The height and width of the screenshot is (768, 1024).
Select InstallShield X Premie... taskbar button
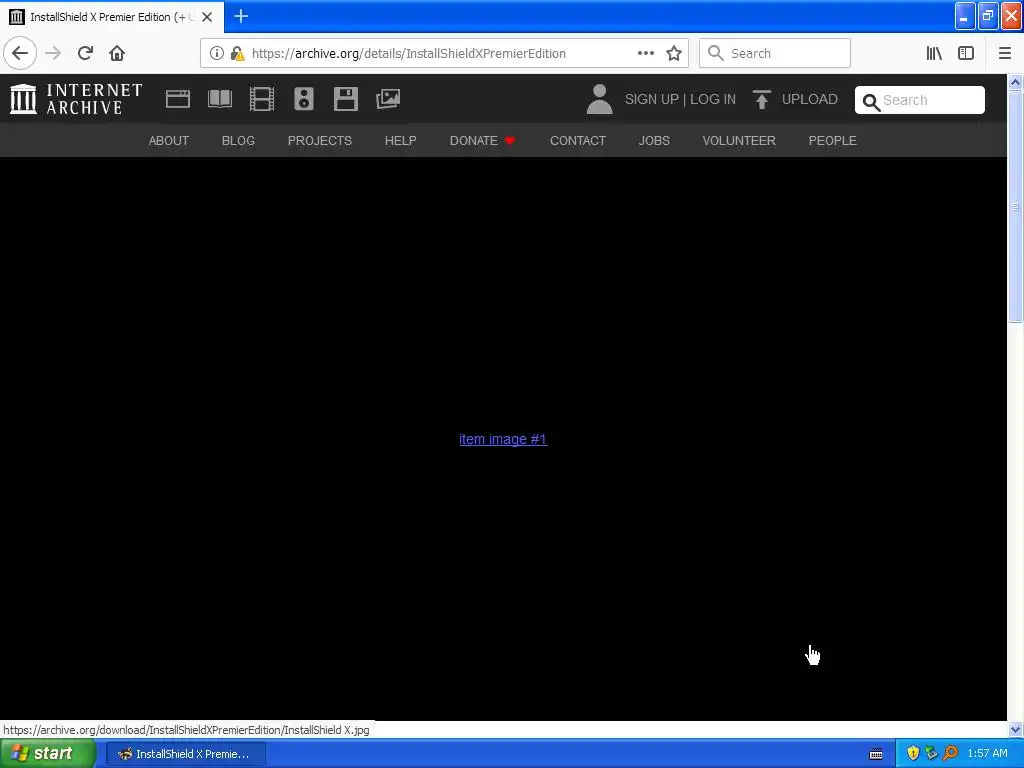(185, 754)
